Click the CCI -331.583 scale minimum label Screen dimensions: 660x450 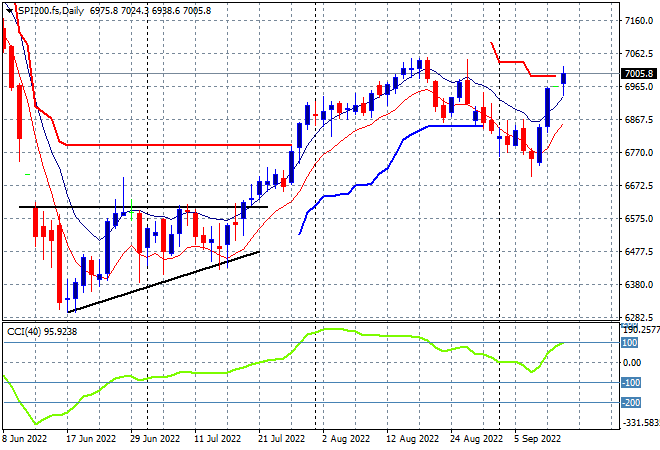point(641,422)
